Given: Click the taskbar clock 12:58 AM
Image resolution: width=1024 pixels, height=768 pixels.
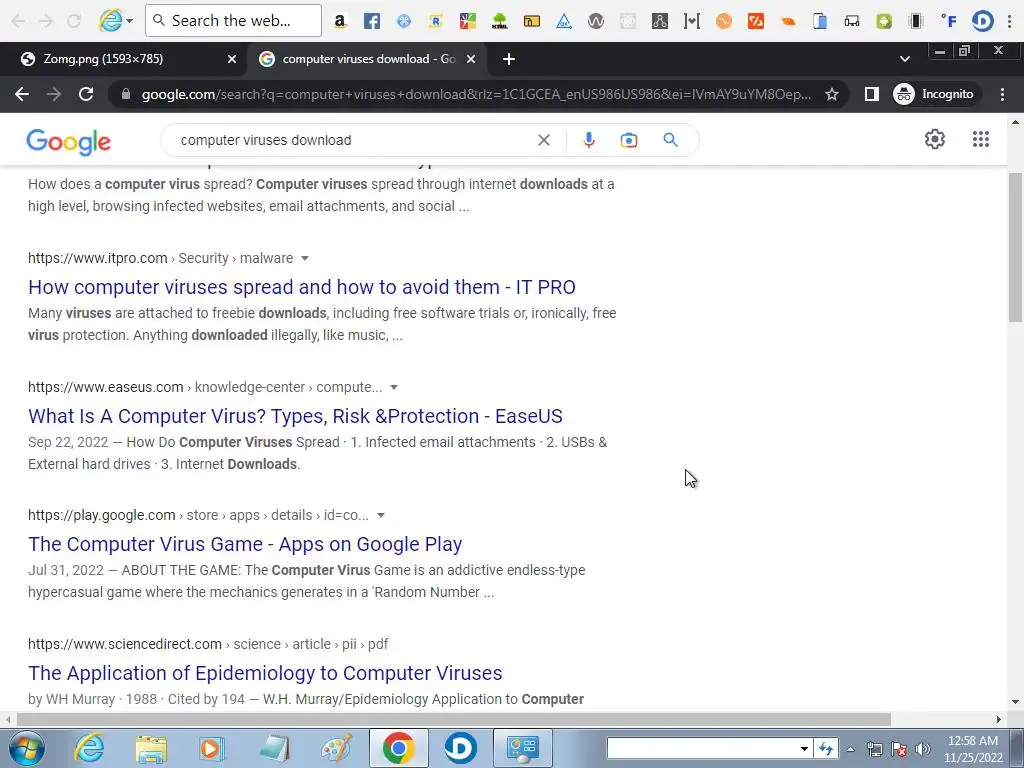Looking at the screenshot, I should [972, 741].
